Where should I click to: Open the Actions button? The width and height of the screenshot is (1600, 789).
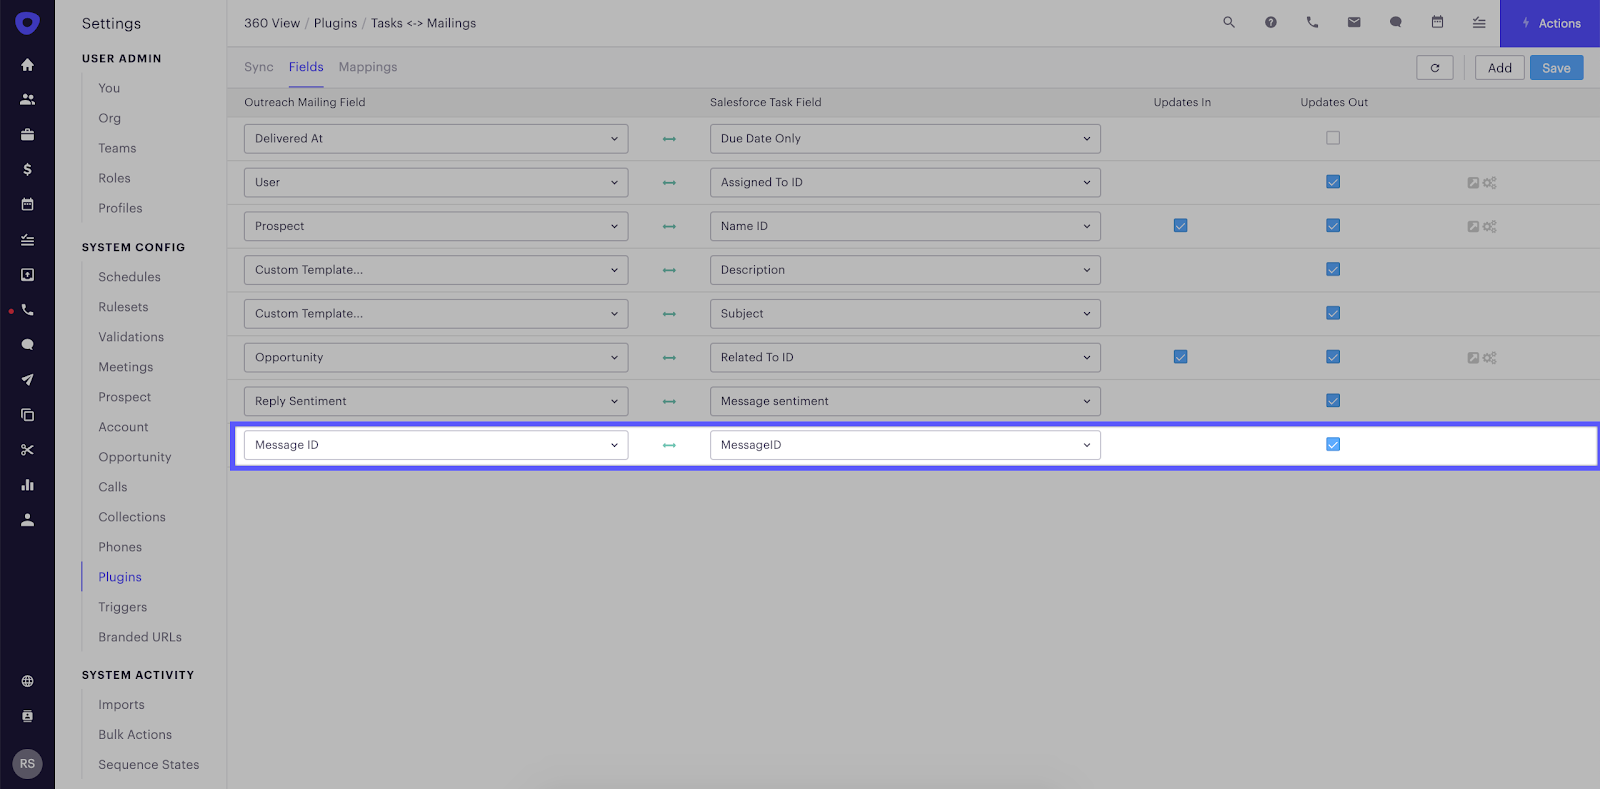pos(1550,23)
